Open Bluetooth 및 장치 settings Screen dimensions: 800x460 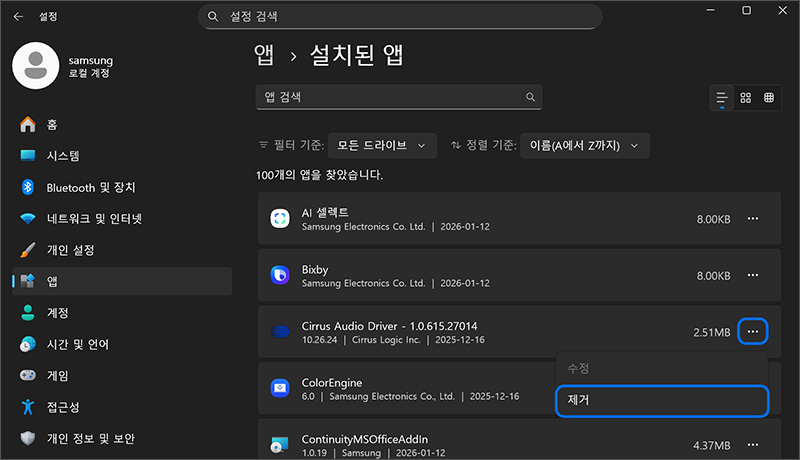[122, 187]
